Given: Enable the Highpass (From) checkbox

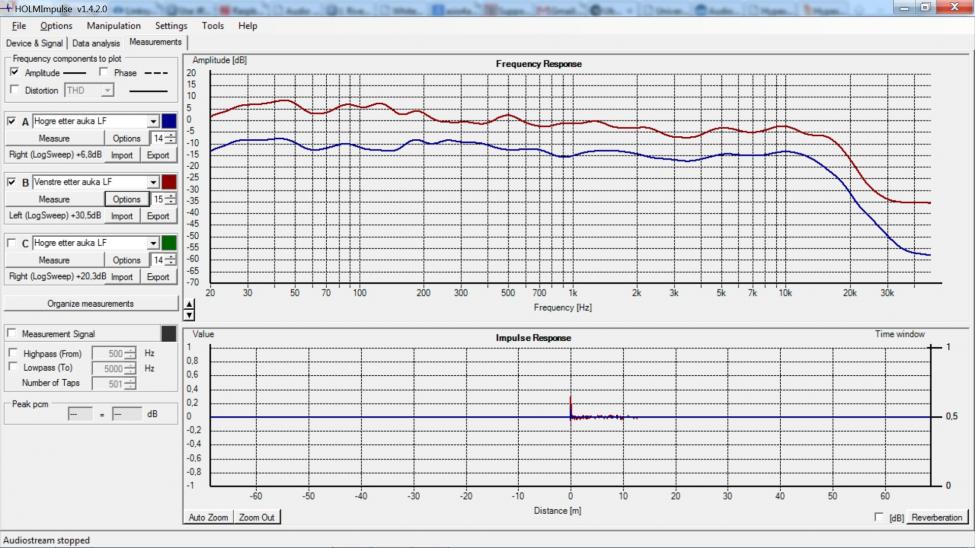Looking at the screenshot, I should tap(13, 353).
